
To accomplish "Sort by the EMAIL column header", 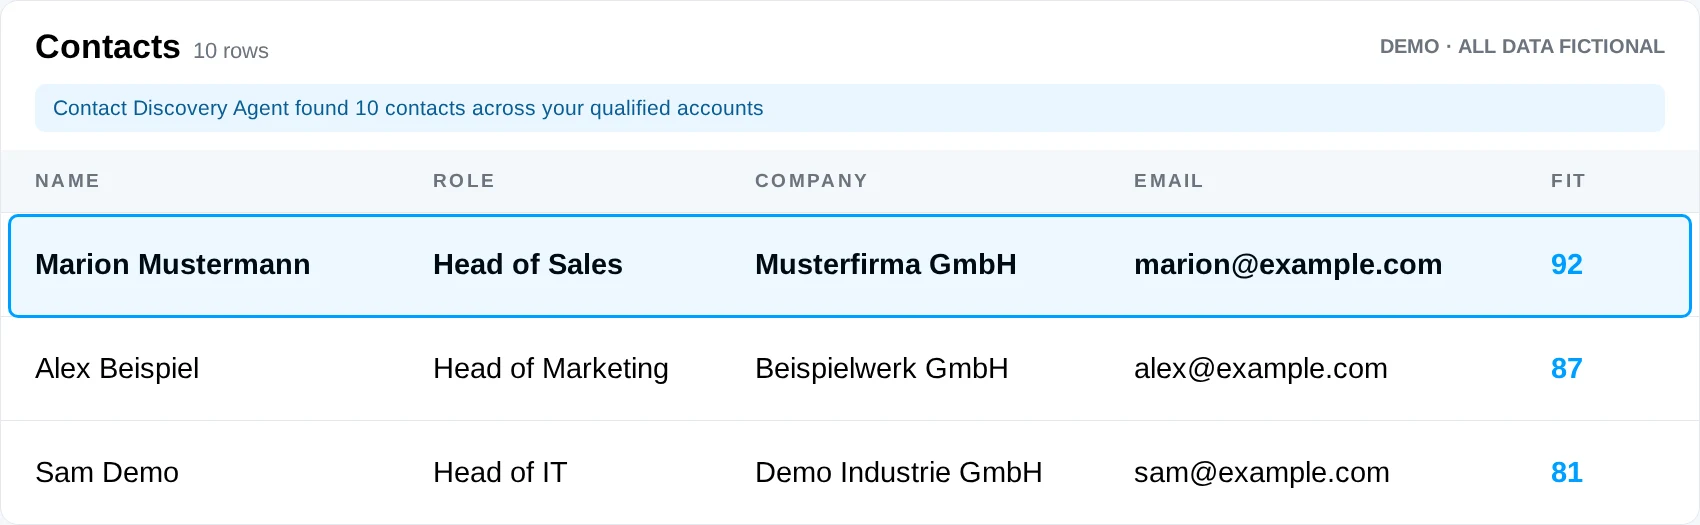I will click(1169, 181).
